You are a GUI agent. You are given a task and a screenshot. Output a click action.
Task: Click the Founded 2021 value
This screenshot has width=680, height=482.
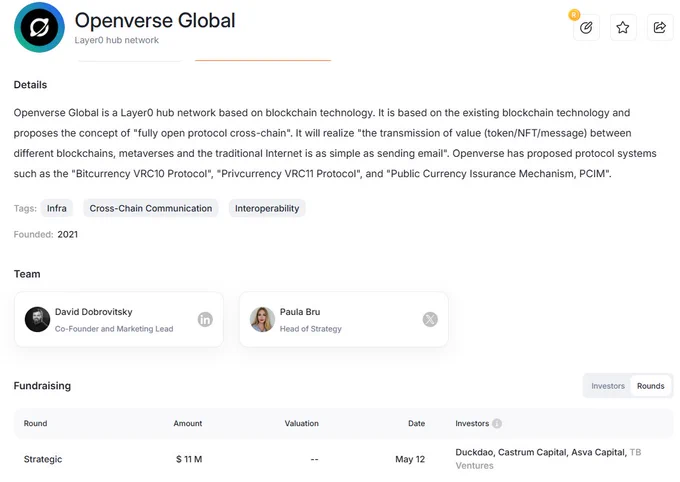point(68,234)
